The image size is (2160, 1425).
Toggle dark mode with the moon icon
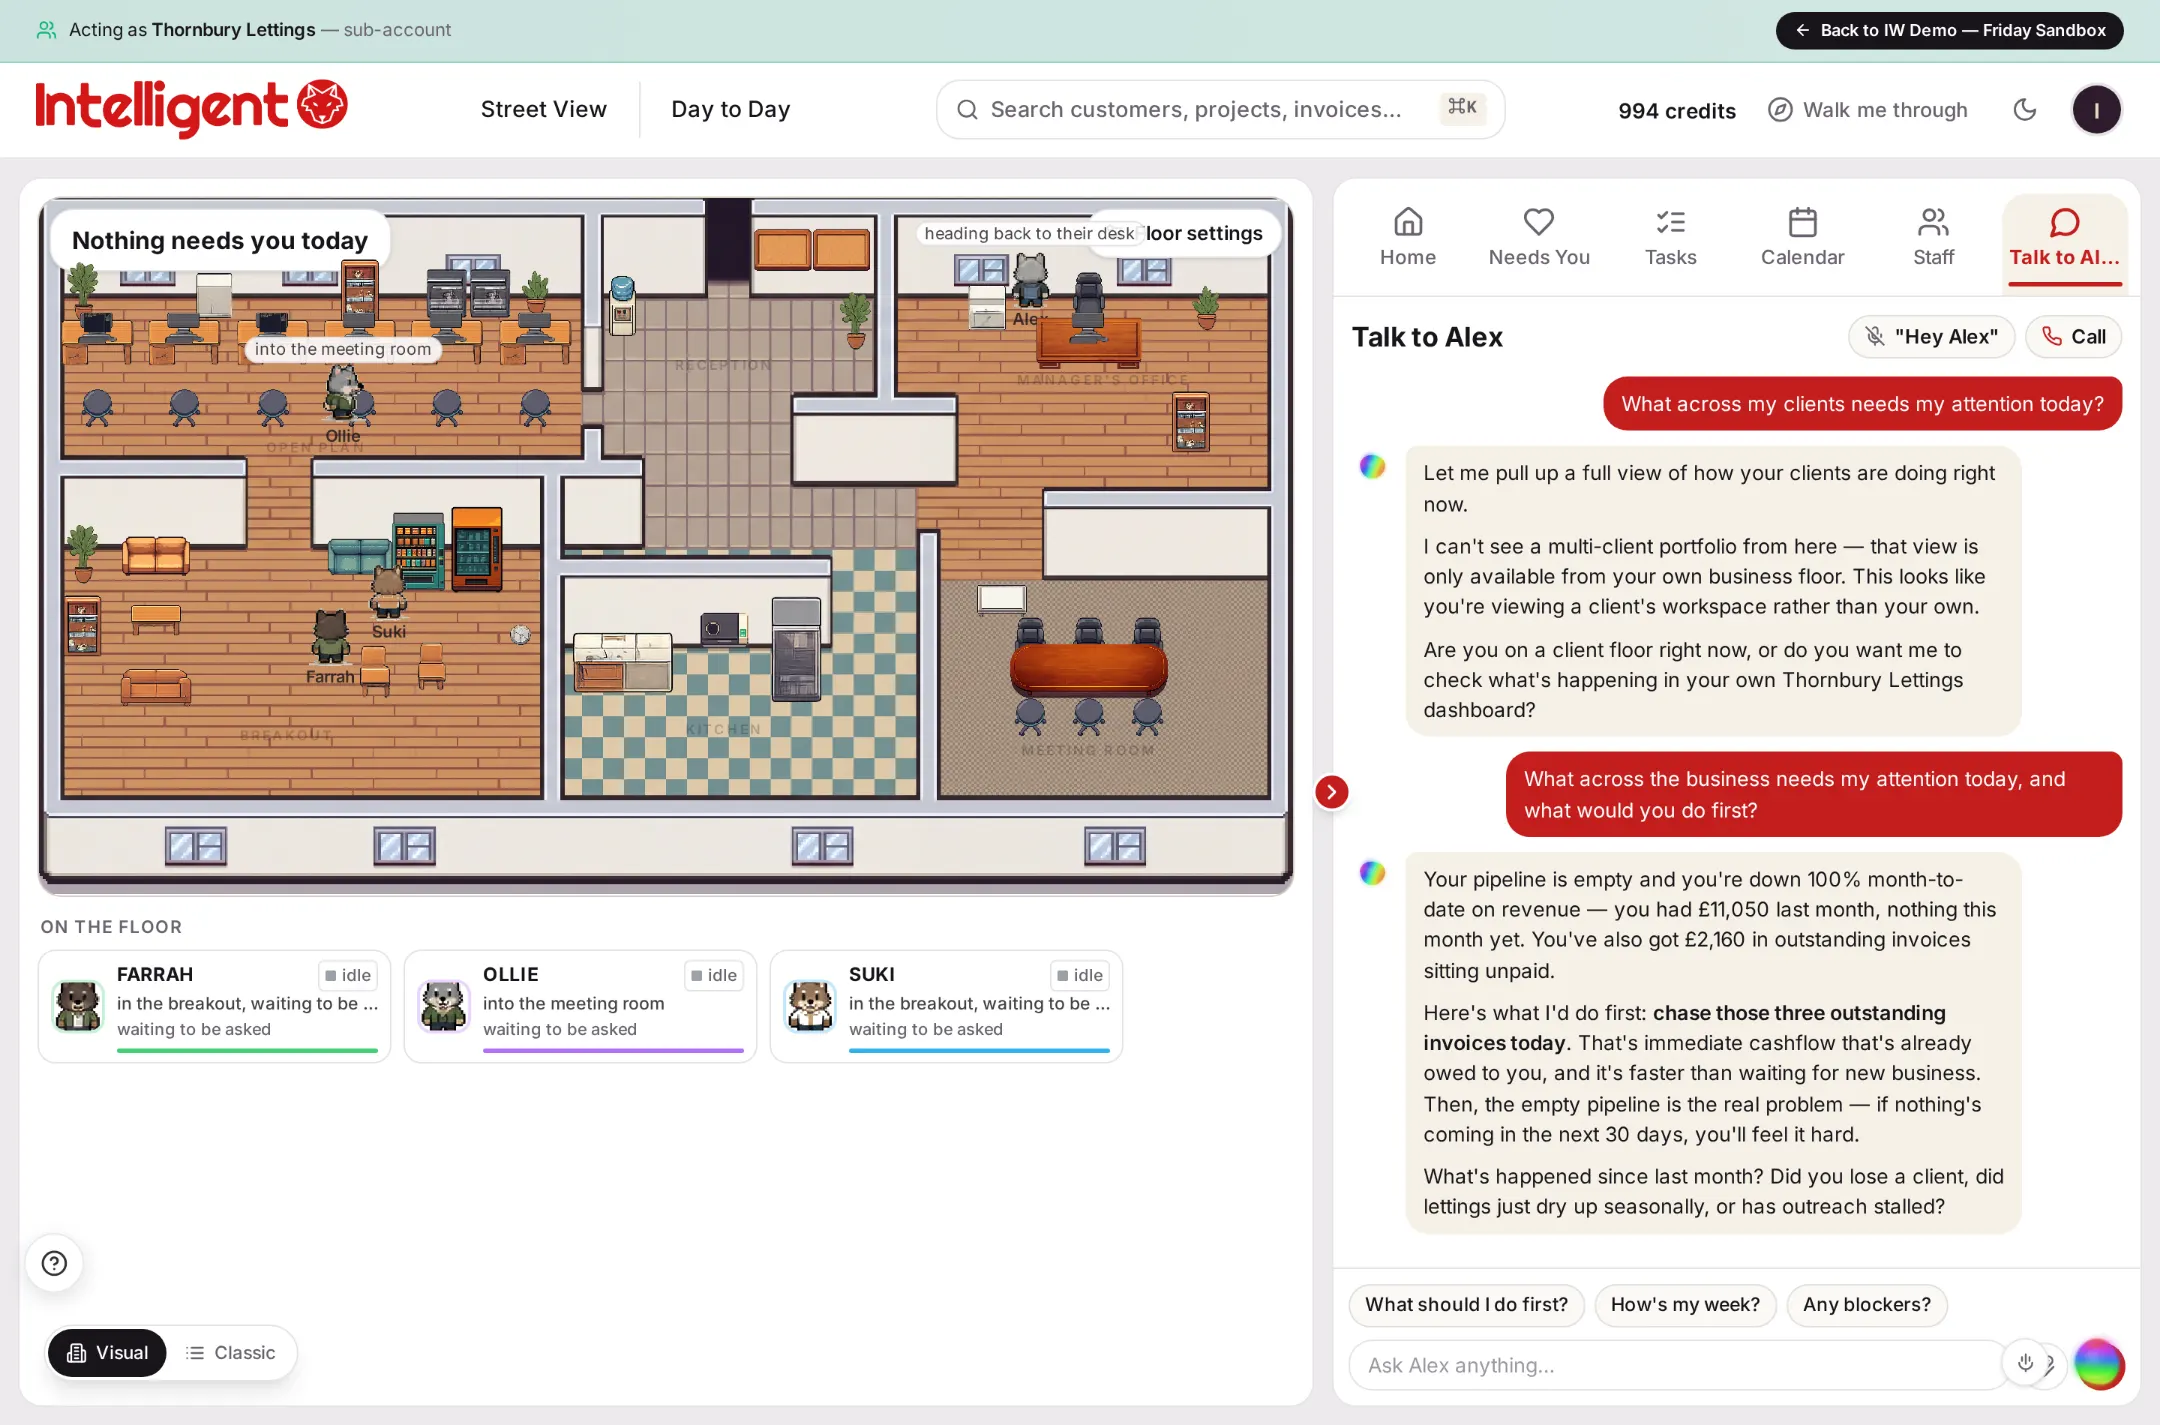tap(2024, 110)
